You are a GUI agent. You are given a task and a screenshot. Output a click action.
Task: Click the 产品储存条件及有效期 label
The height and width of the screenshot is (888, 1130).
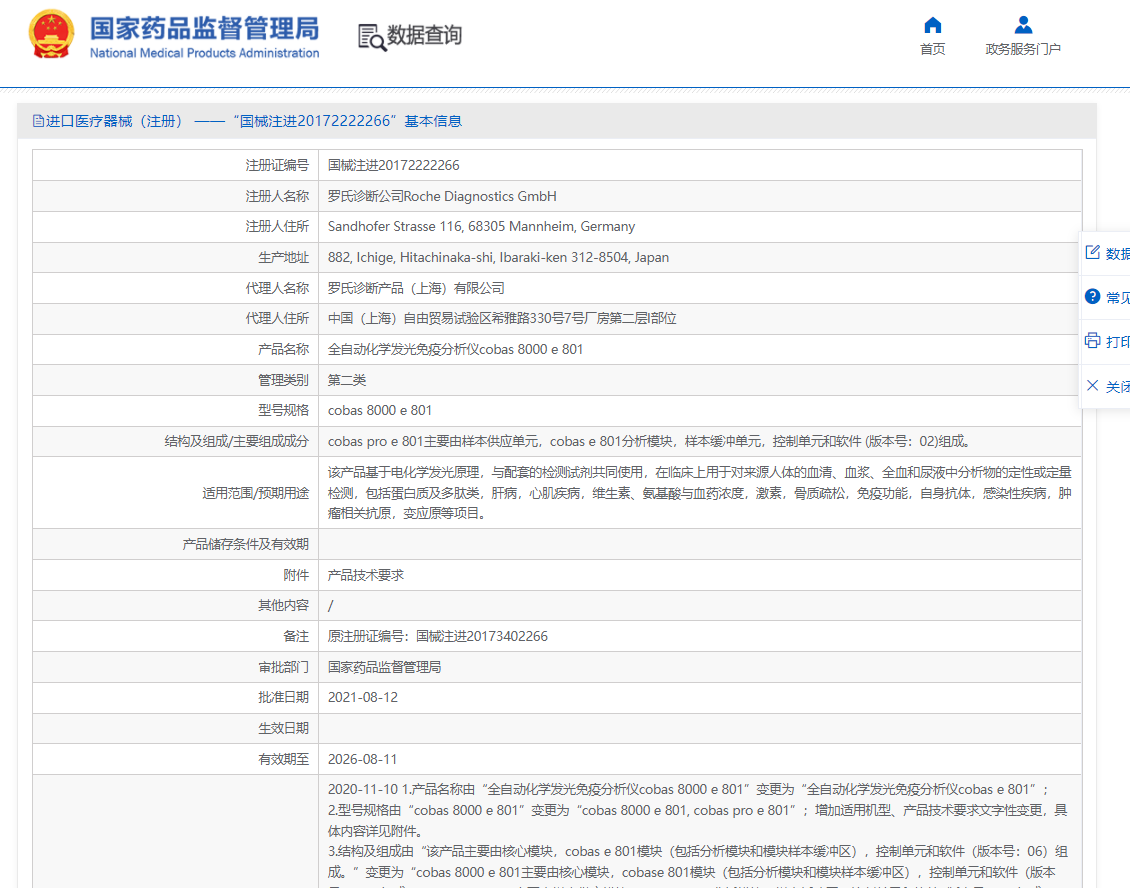tap(245, 544)
